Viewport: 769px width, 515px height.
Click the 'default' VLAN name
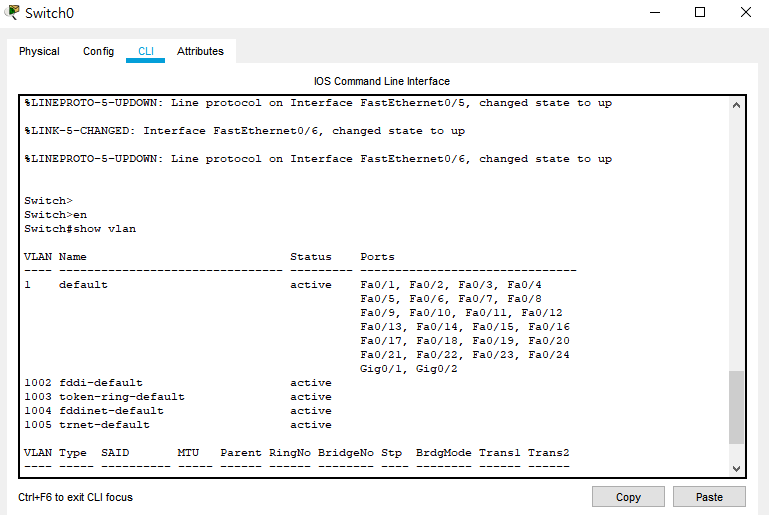coord(83,284)
